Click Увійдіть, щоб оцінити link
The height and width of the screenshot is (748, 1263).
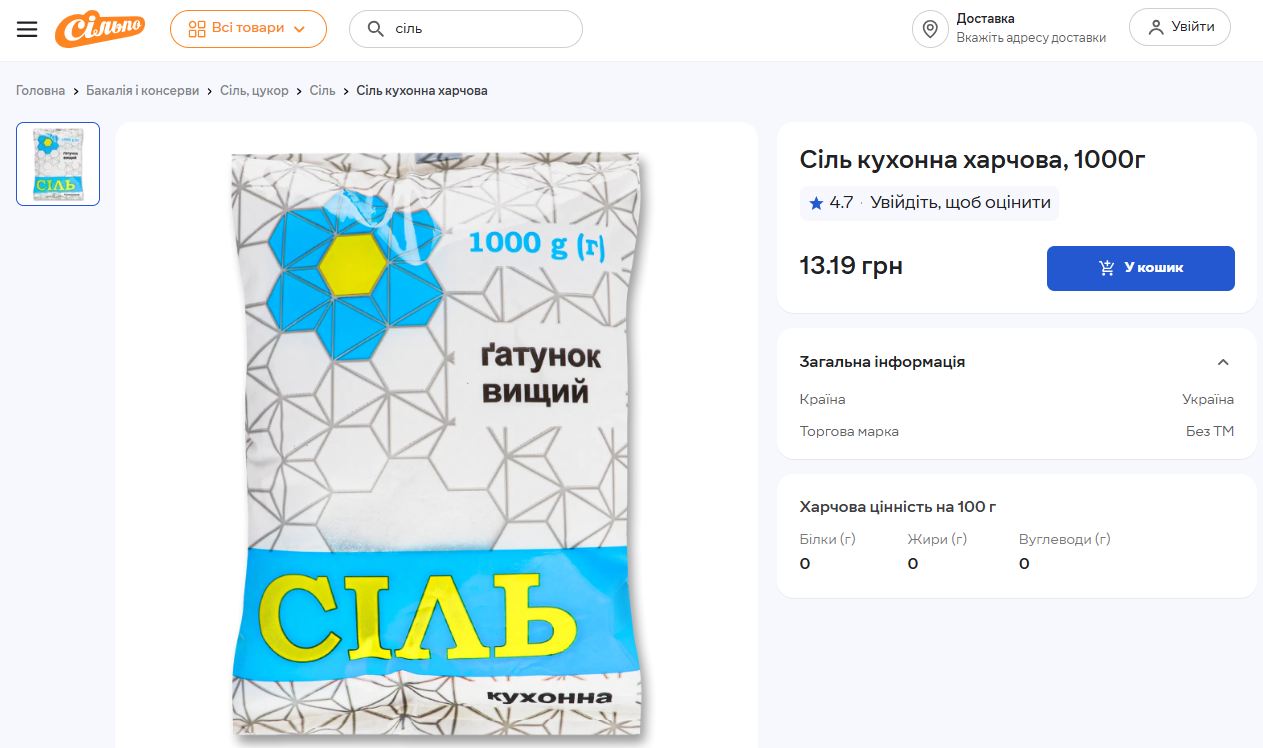960,203
